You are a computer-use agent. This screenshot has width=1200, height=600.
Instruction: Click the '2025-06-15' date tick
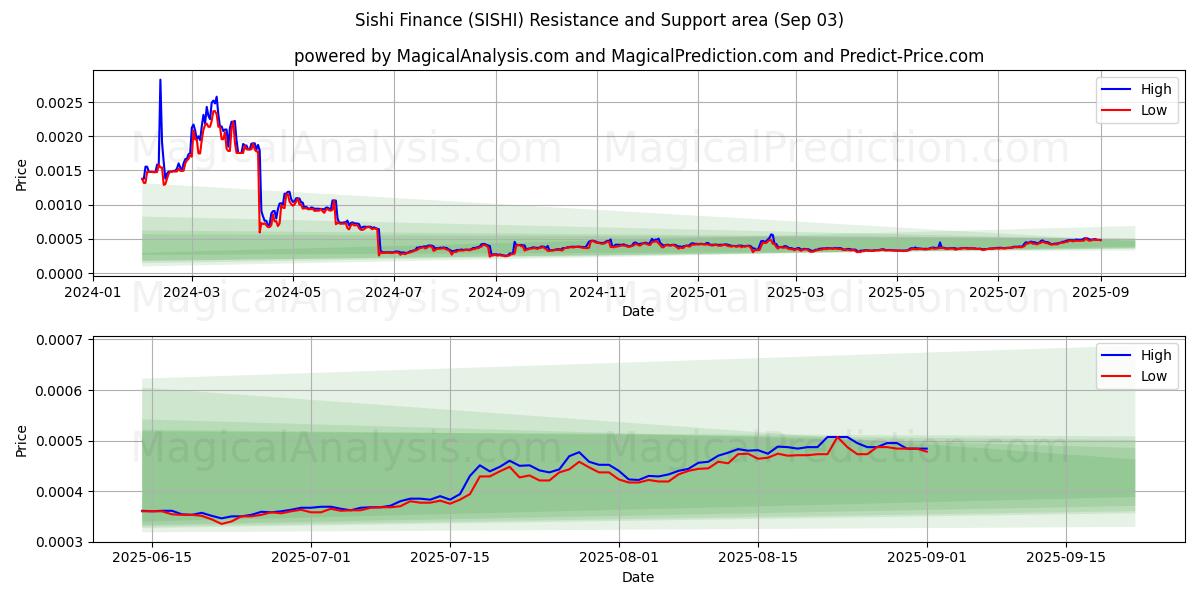pos(152,558)
